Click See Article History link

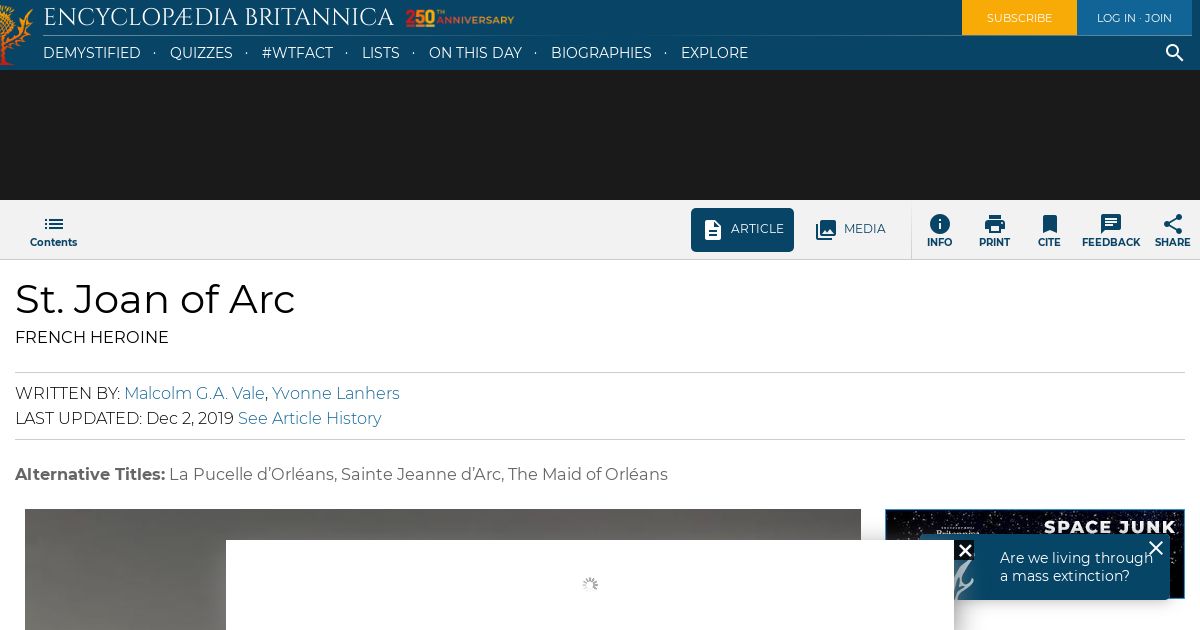click(x=309, y=418)
